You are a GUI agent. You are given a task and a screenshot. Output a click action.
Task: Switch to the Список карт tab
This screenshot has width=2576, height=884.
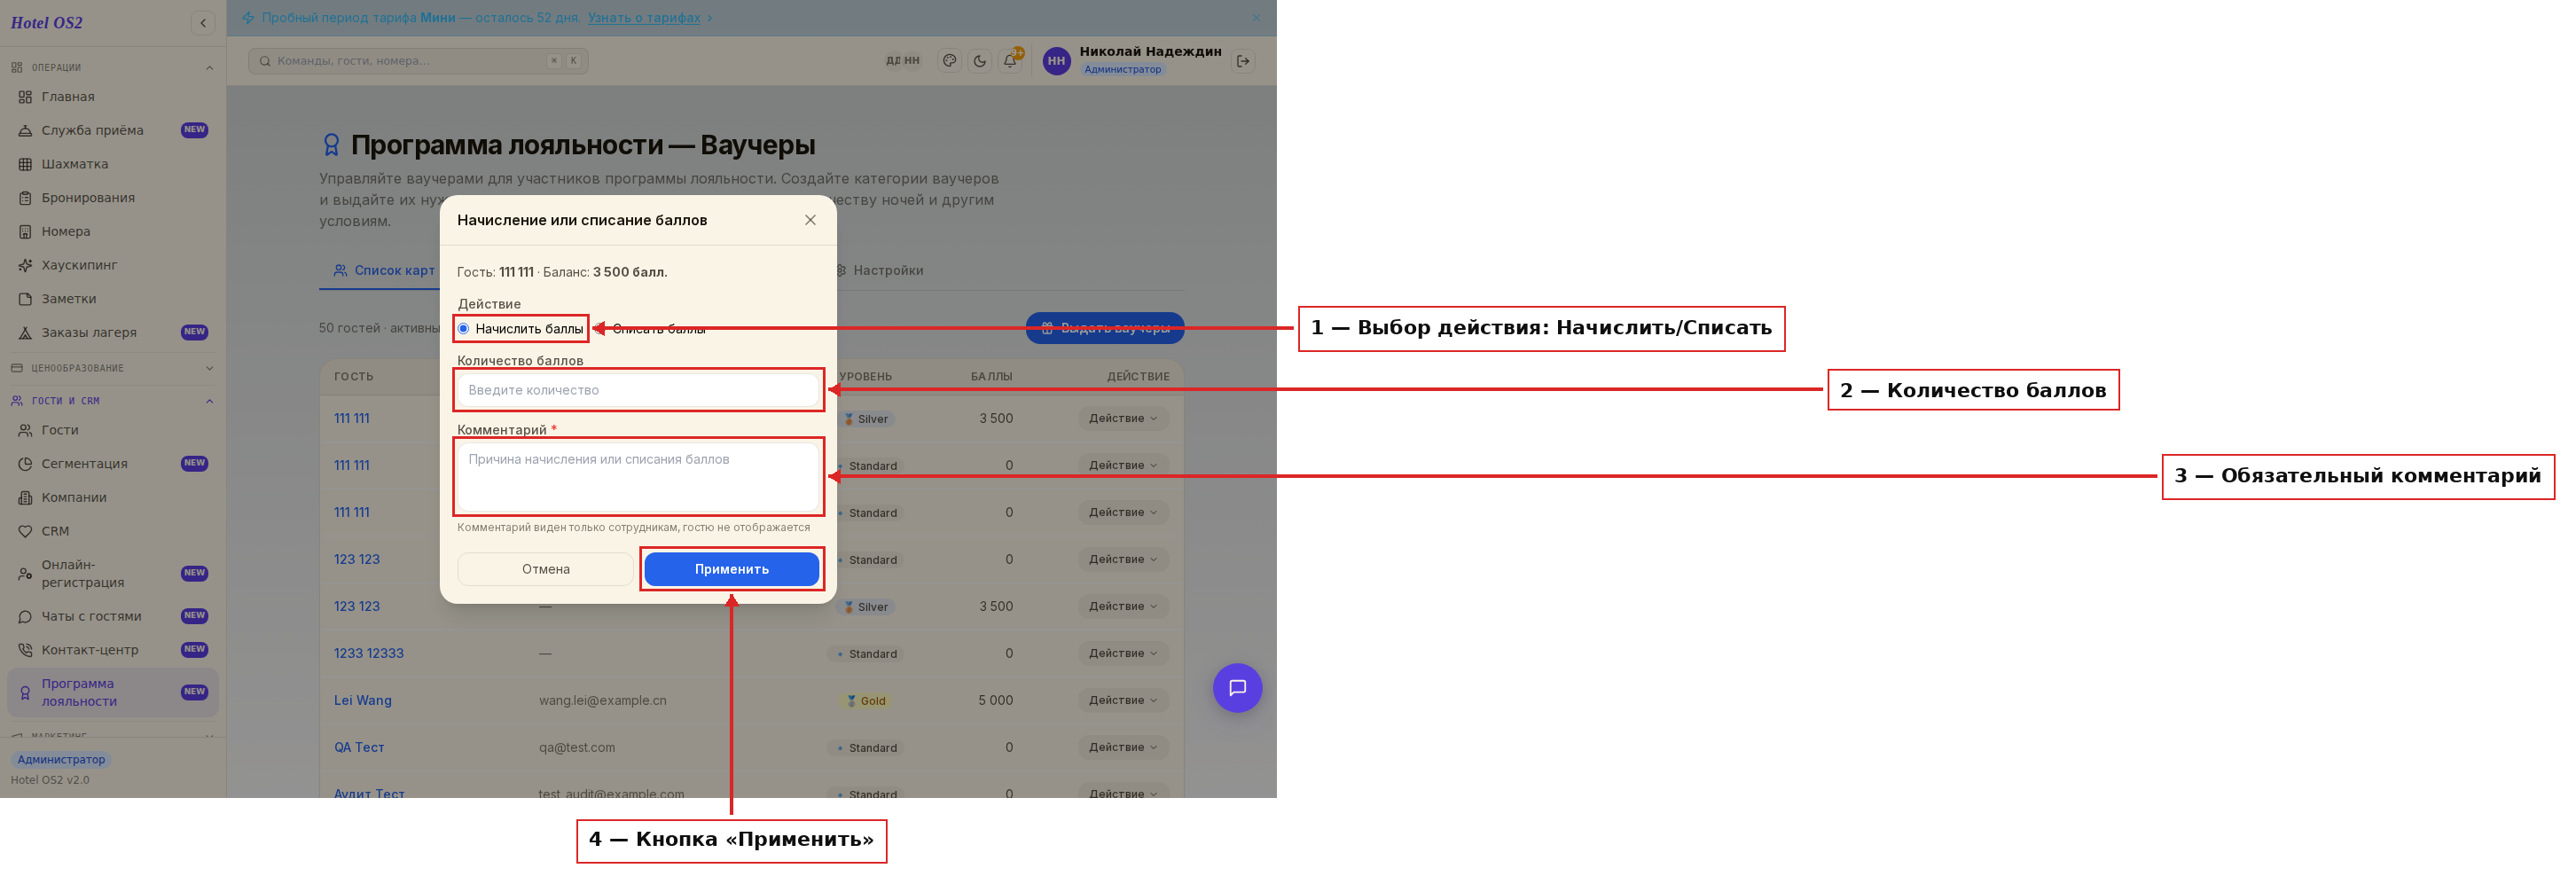point(385,270)
